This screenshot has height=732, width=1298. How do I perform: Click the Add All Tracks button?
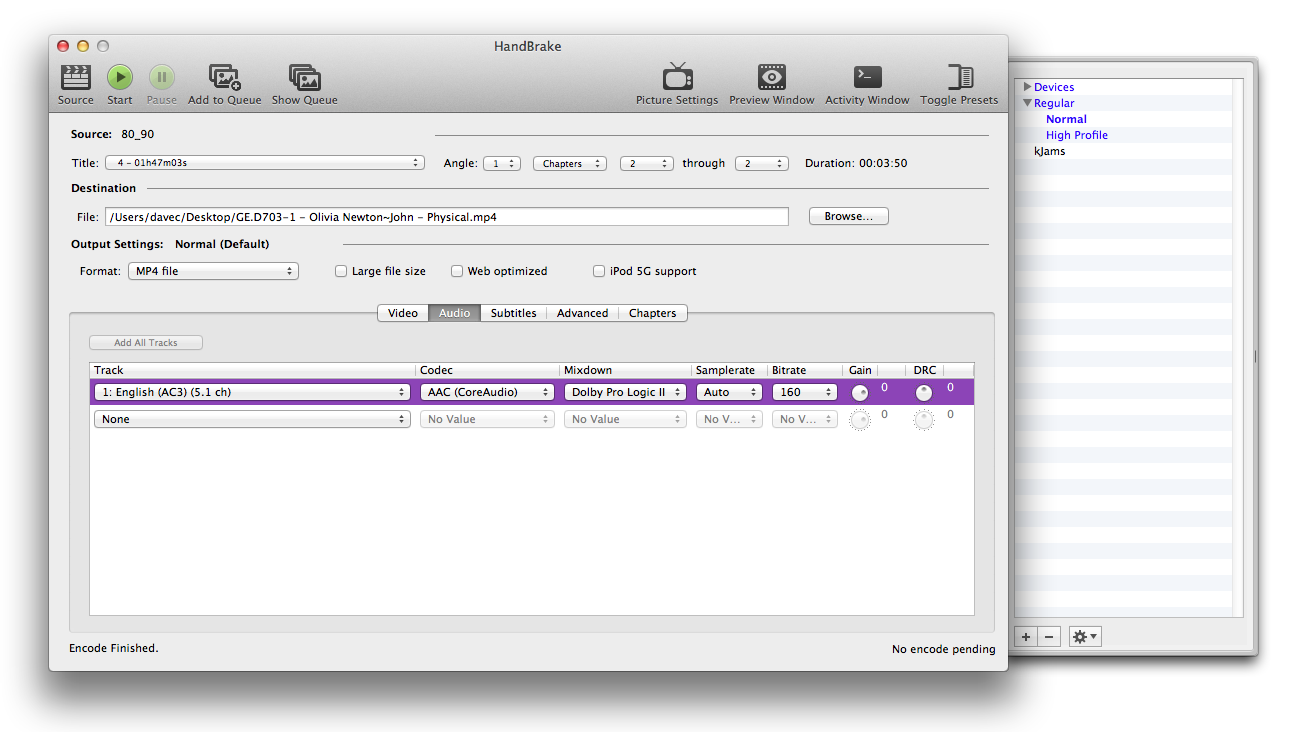click(146, 343)
